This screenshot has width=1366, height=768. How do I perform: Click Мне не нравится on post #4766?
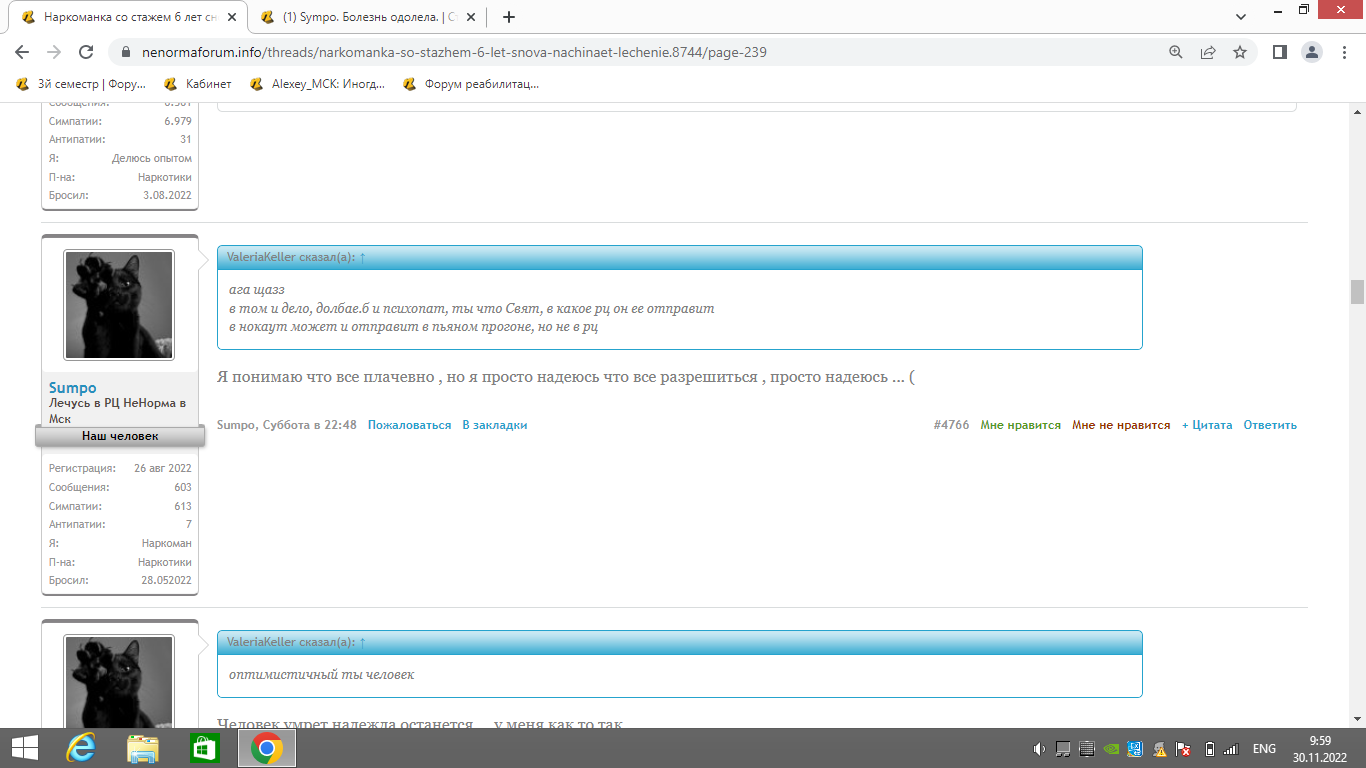[x=1120, y=425]
